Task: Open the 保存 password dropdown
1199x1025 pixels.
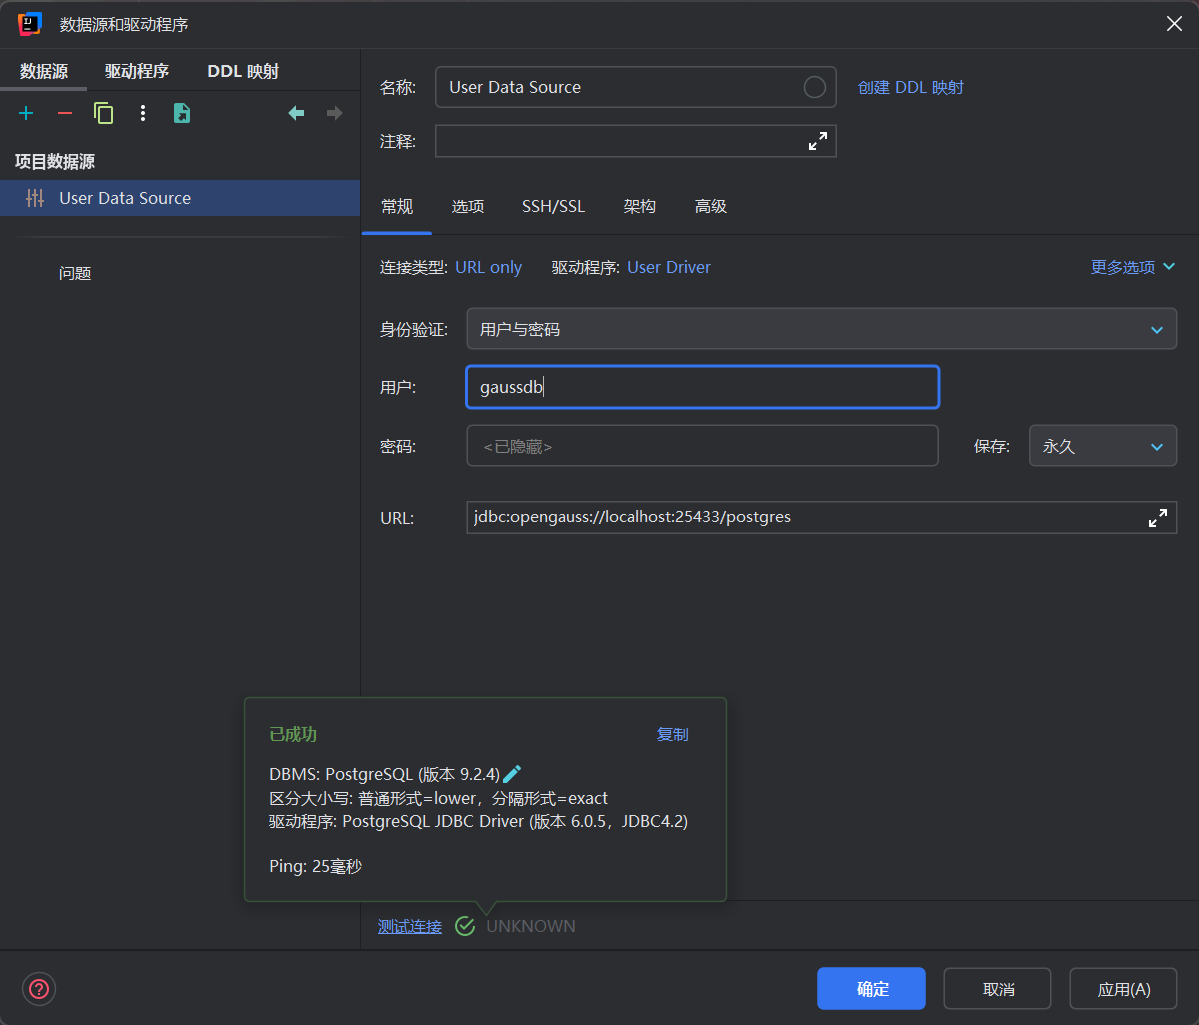Action: click(x=1103, y=446)
